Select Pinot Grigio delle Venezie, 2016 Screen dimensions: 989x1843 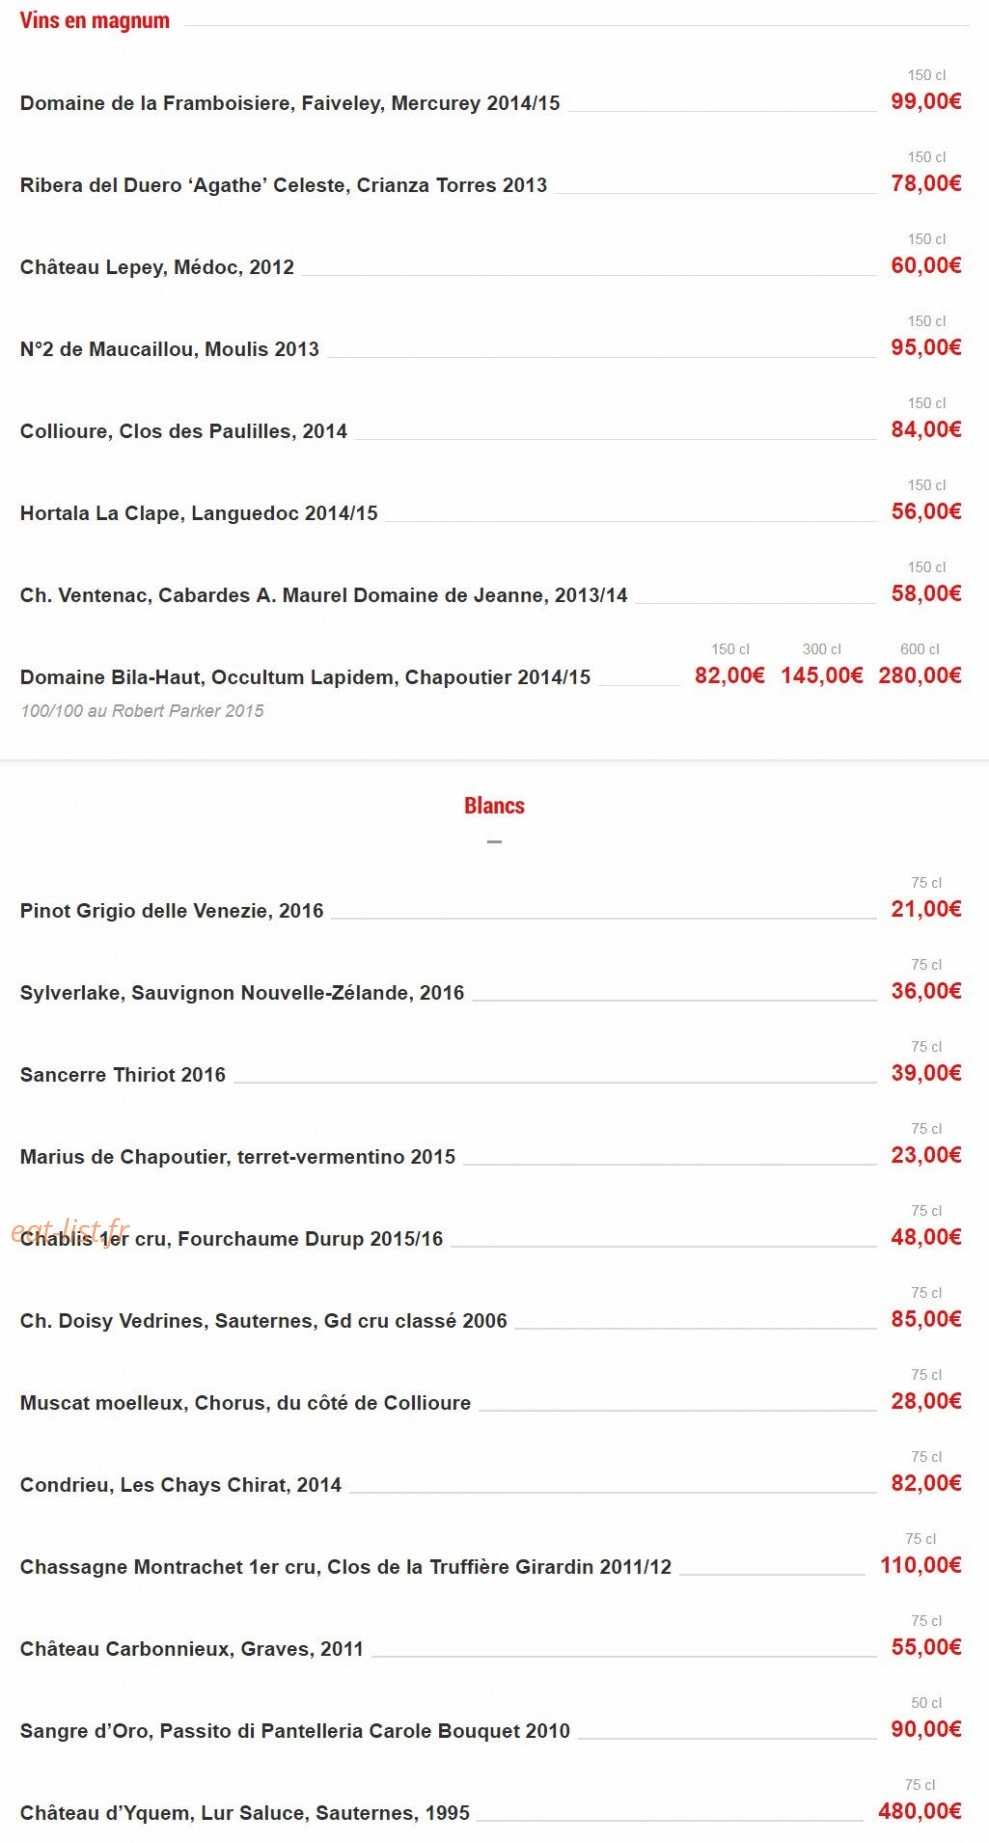point(172,911)
